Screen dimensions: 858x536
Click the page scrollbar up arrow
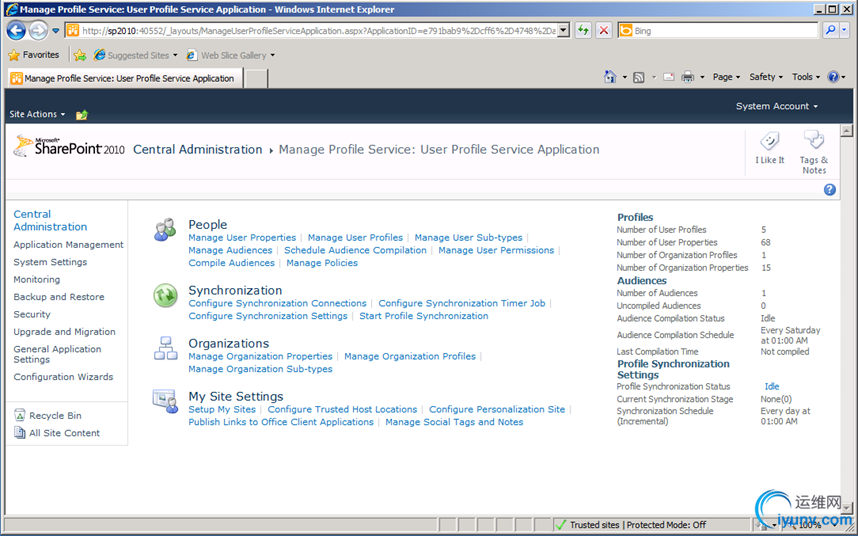pyautogui.click(x=847, y=131)
